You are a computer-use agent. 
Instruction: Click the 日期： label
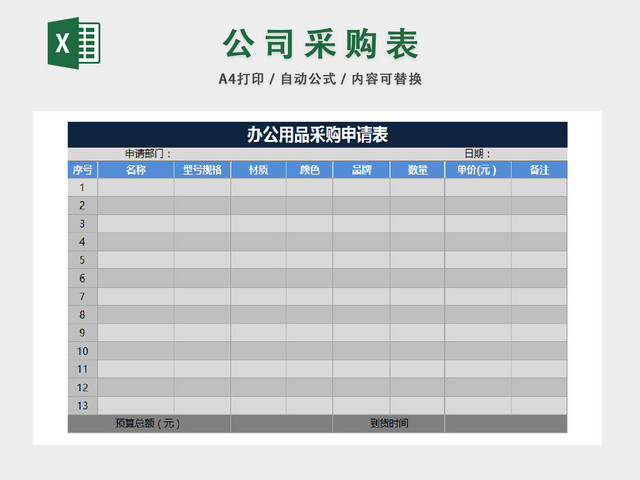[x=477, y=154]
